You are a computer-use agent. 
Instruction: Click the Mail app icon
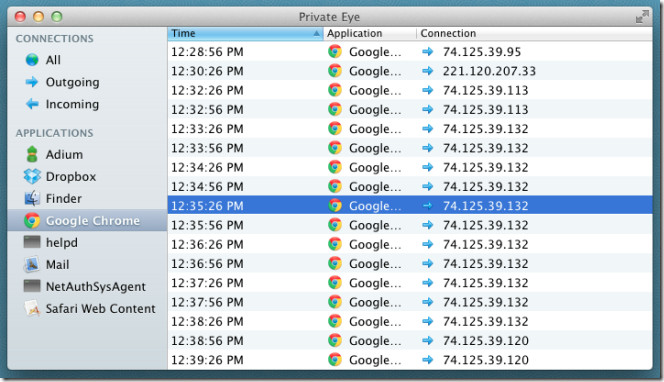pyautogui.click(x=32, y=264)
